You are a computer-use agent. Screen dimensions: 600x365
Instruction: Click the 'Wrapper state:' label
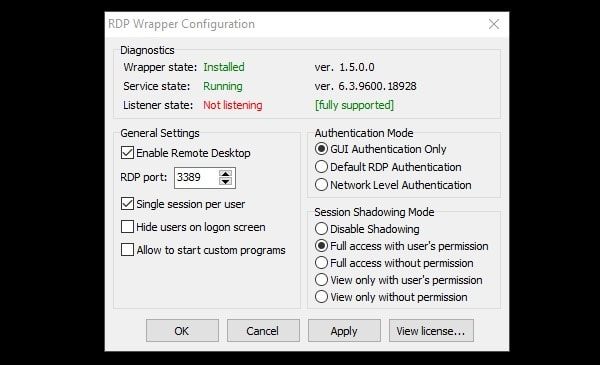coord(160,67)
